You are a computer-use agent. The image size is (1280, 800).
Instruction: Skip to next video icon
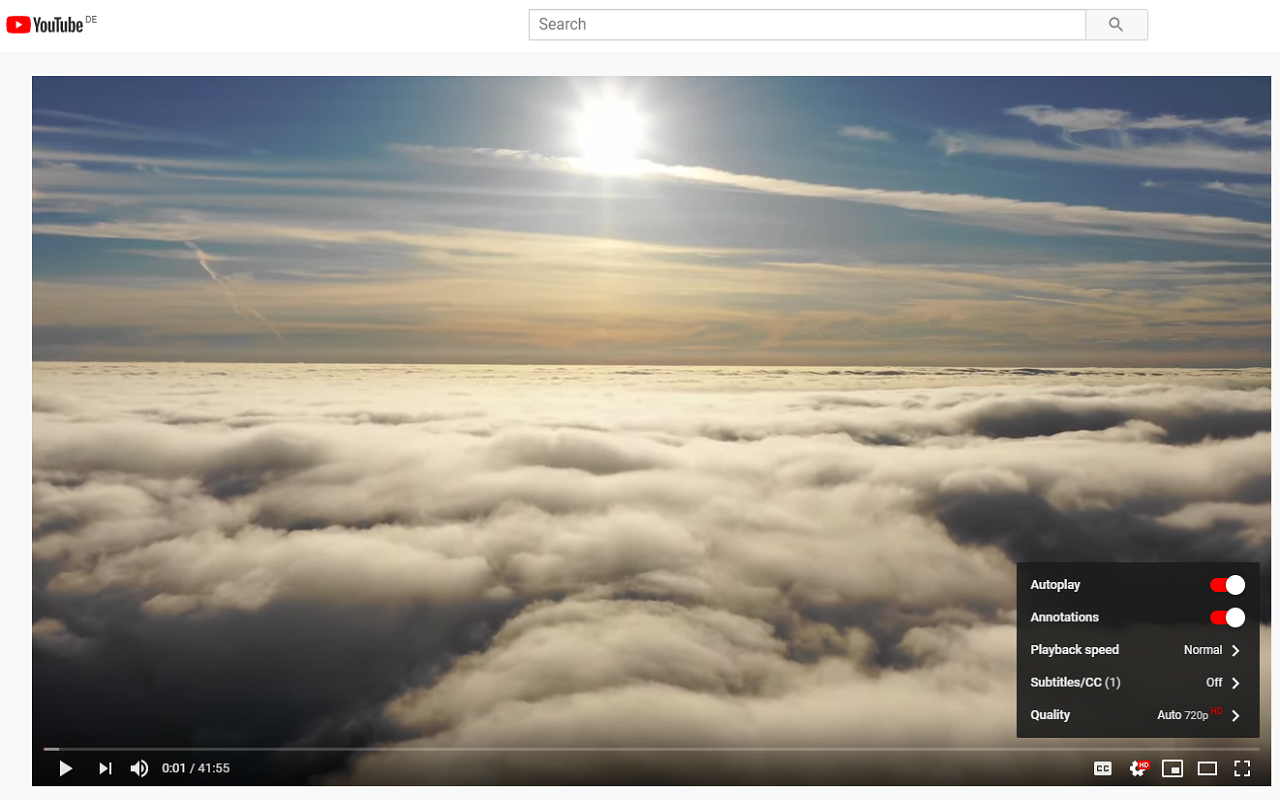[105, 768]
